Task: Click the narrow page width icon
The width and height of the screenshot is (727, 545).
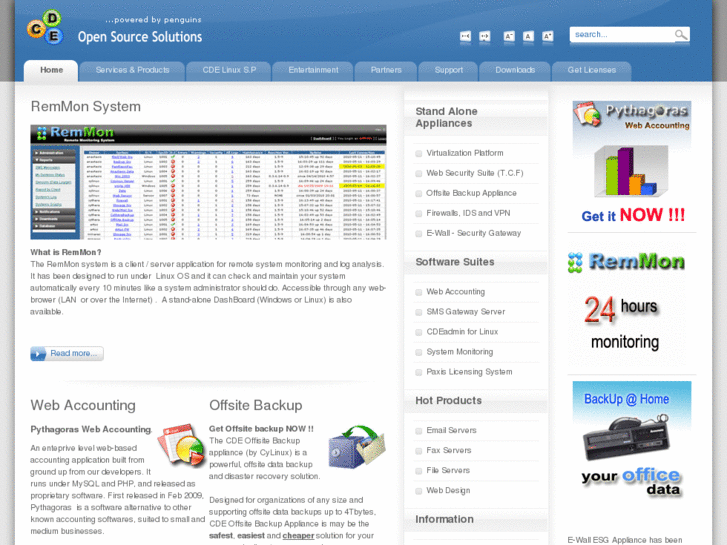Action: coord(465,36)
